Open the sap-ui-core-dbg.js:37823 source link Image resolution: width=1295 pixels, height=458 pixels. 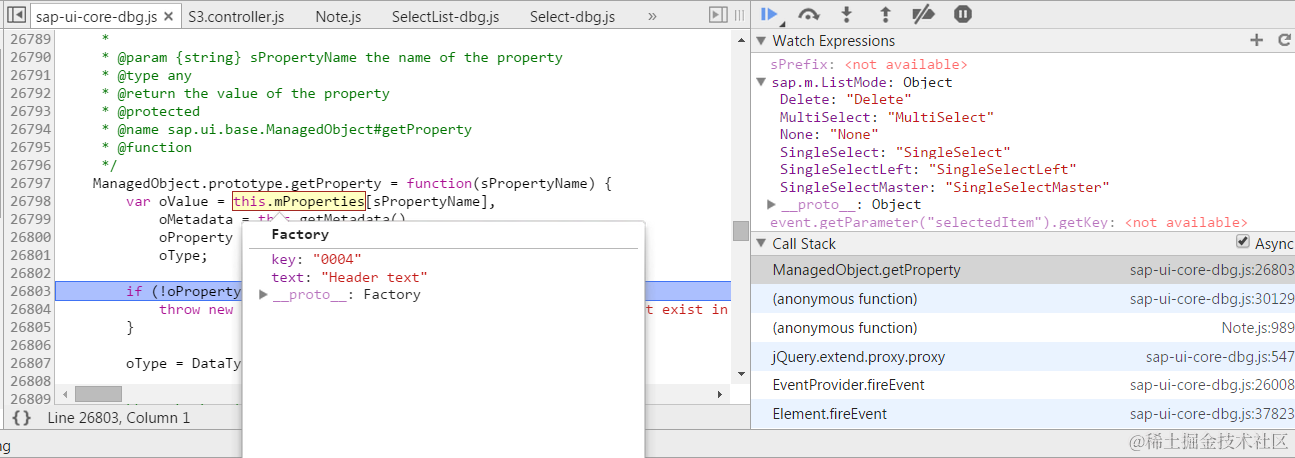click(x=1212, y=414)
